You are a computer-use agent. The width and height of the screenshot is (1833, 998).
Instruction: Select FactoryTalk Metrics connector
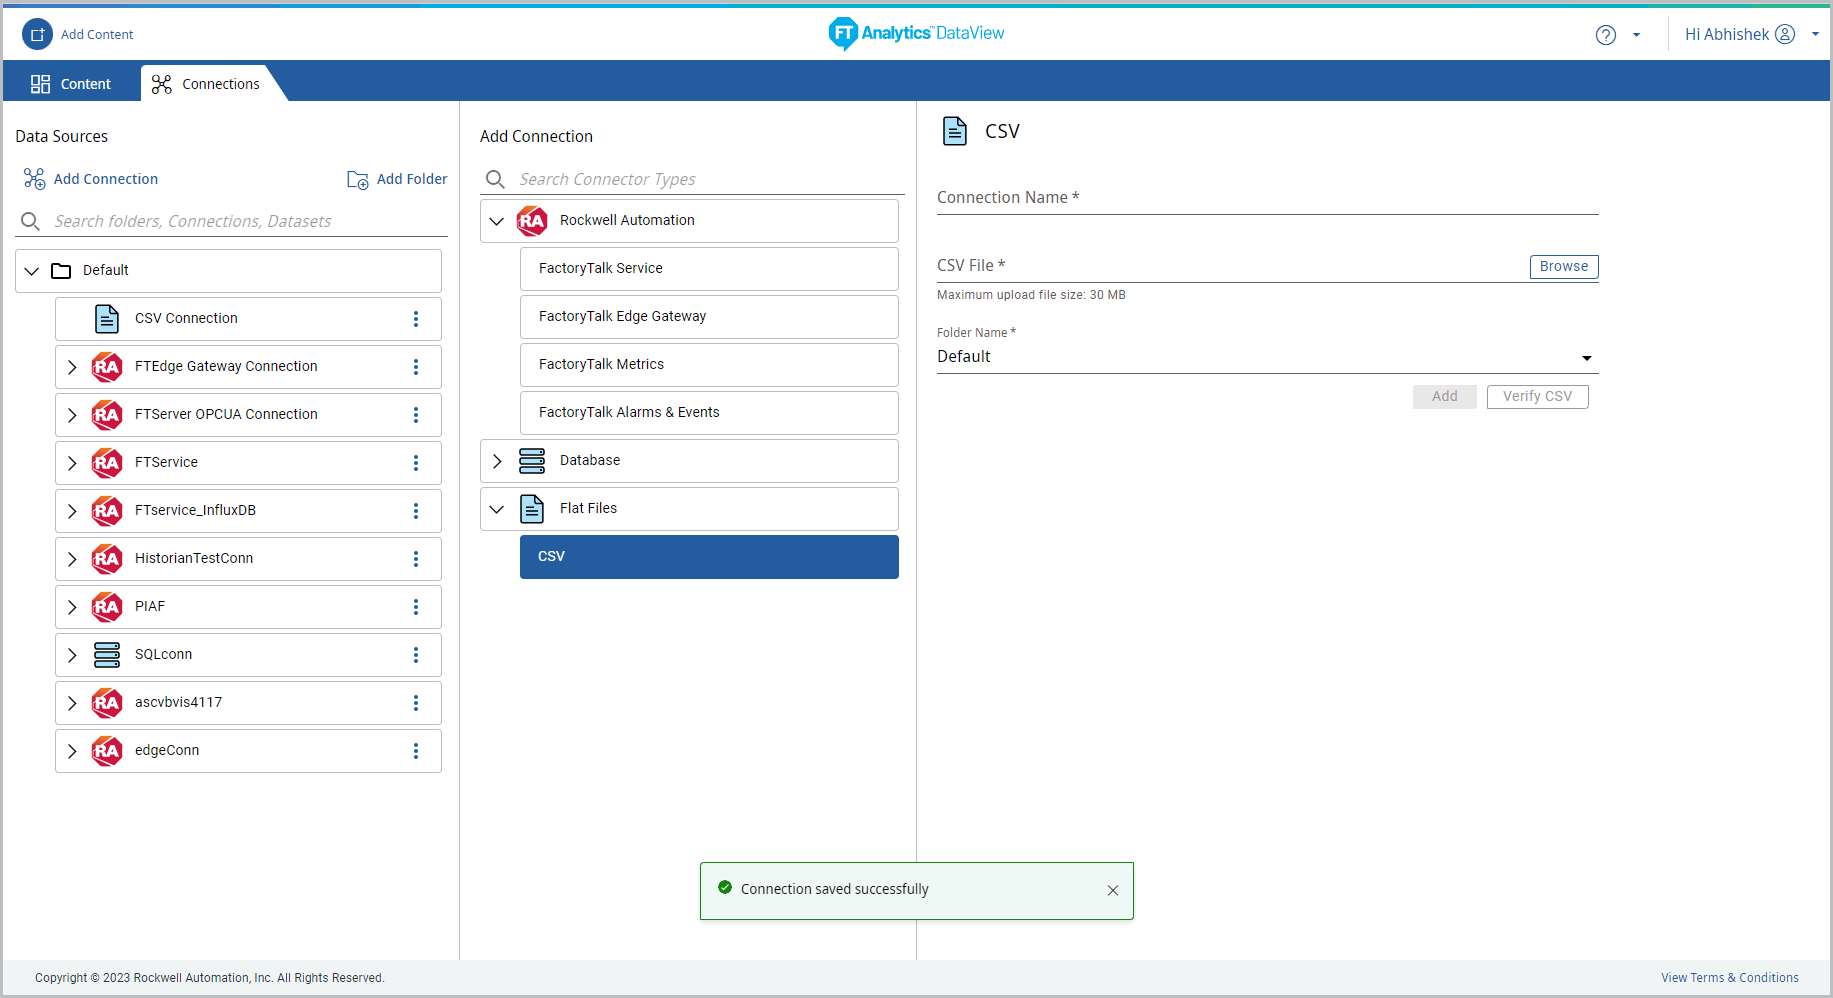[x=709, y=365]
